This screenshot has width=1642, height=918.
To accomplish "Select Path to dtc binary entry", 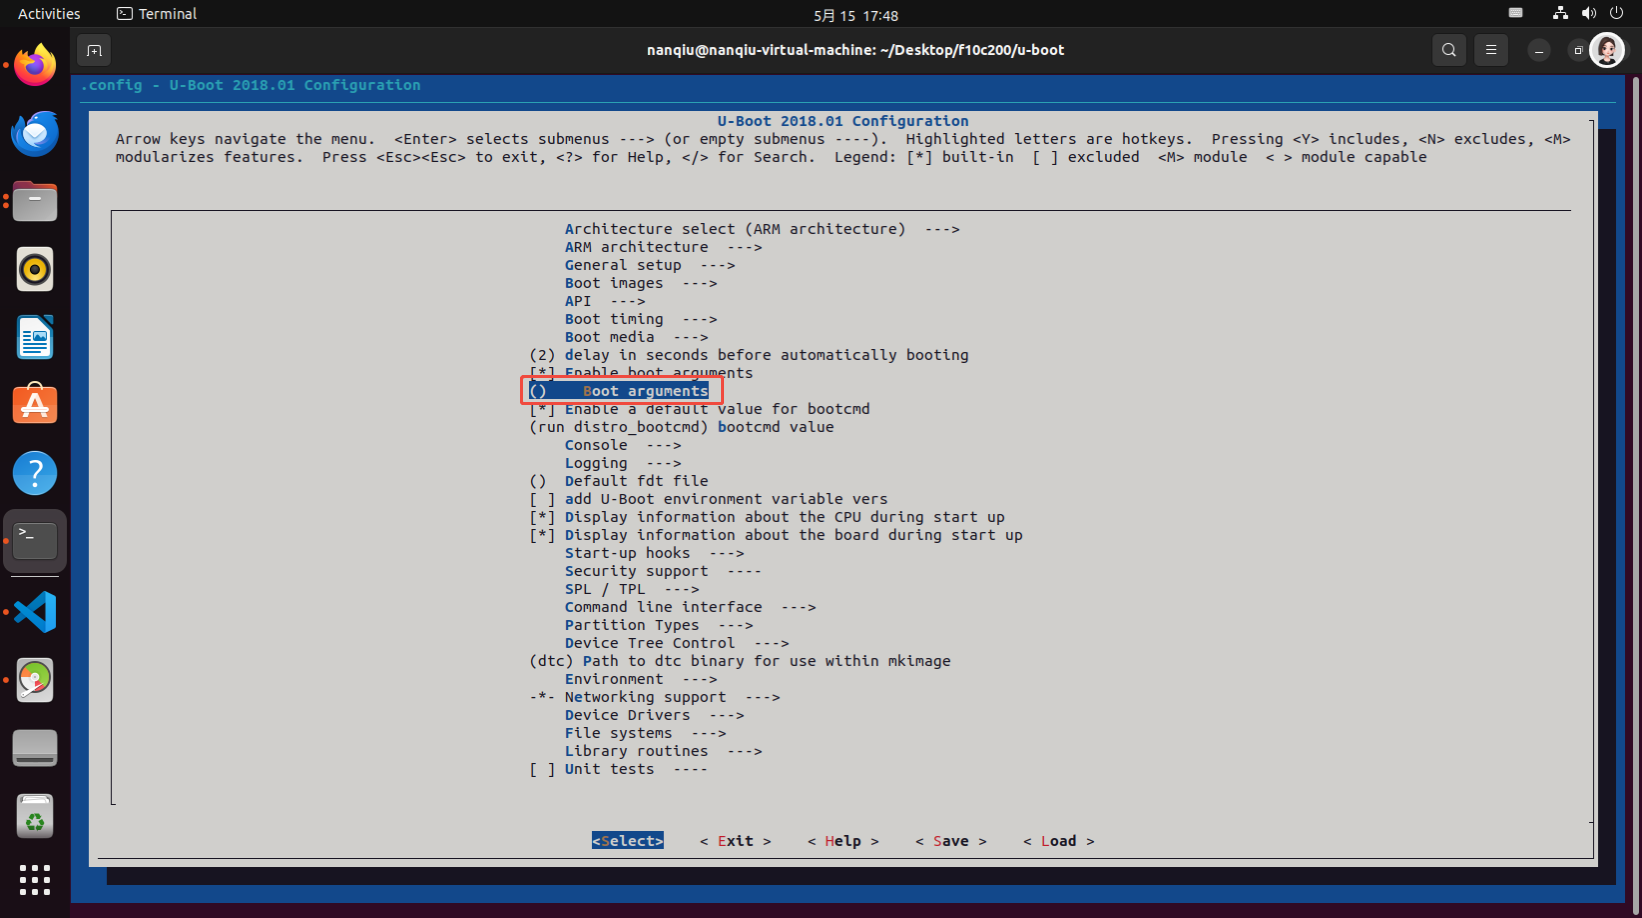I will coord(740,661).
